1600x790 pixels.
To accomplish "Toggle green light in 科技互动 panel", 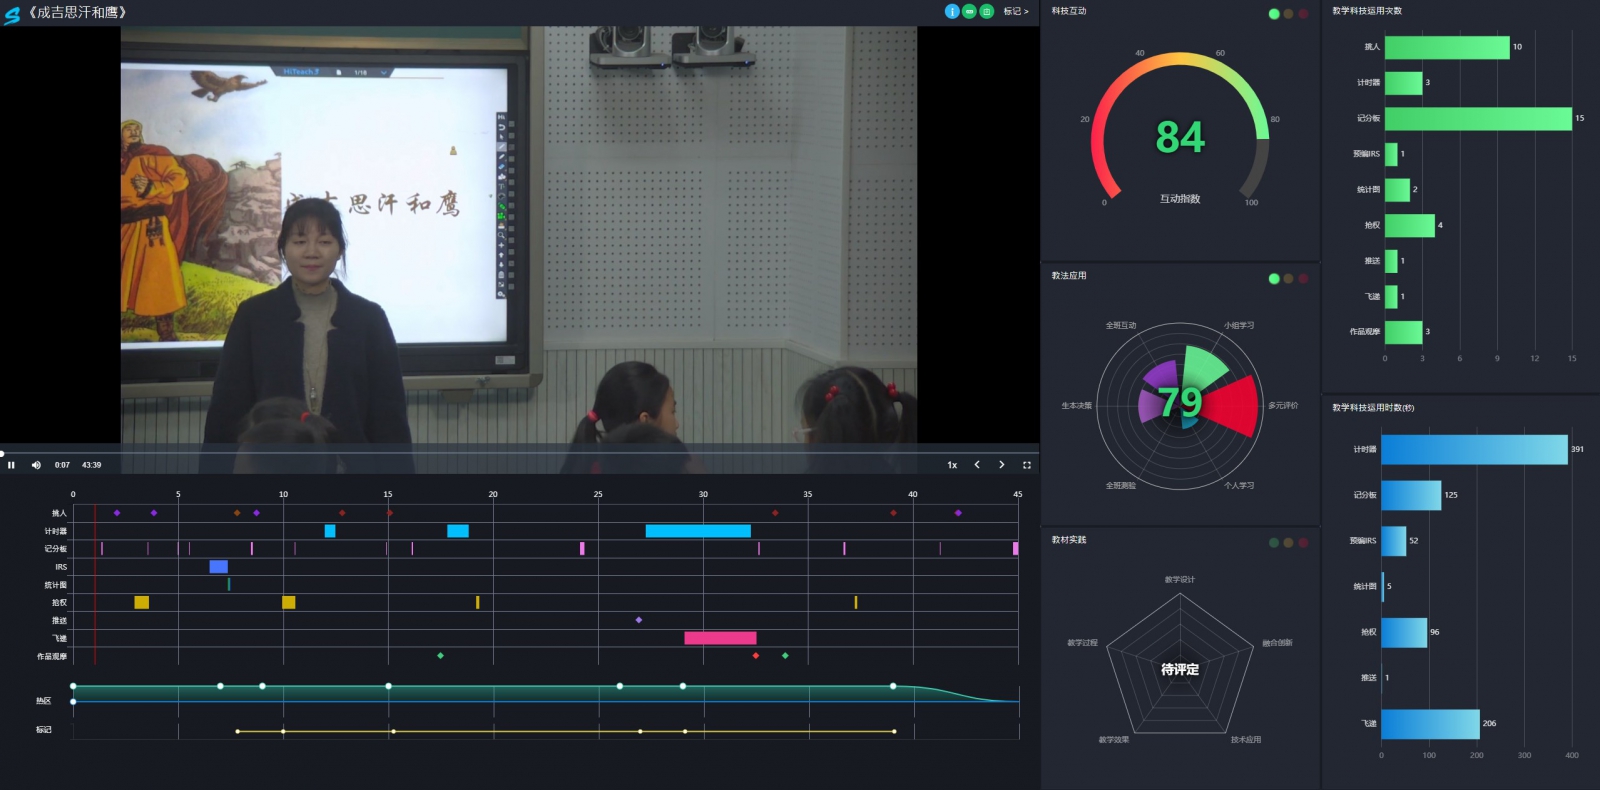I will (x=1273, y=14).
